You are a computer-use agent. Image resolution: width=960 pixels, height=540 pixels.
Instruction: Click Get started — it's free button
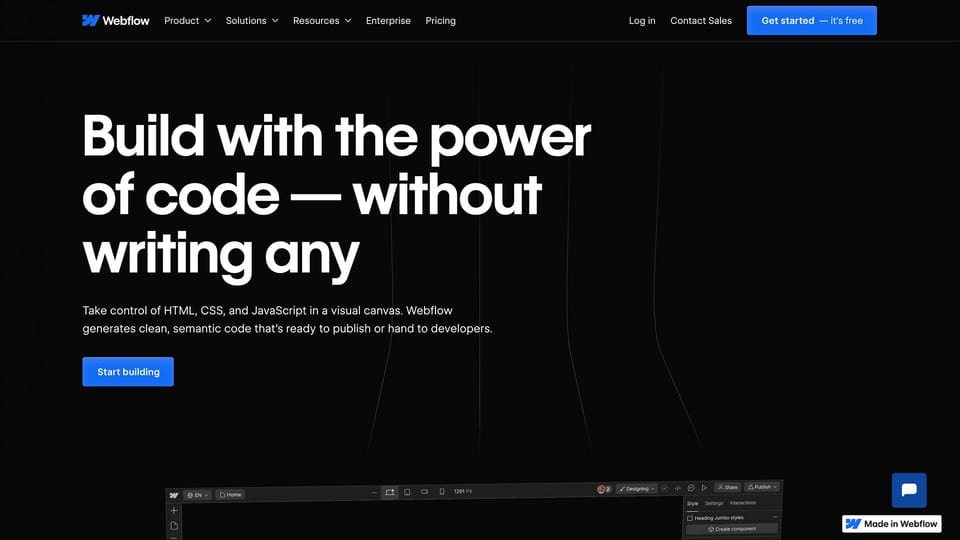(811, 20)
